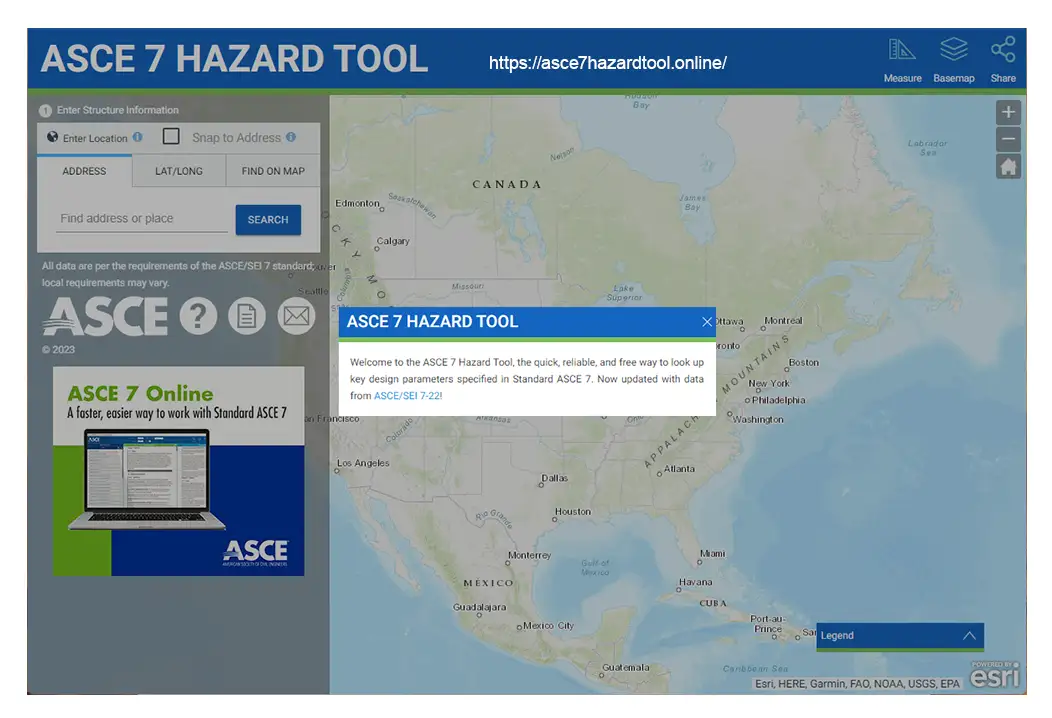Close the ASCE 7 Hazard Tool welcome dialog

706,322
